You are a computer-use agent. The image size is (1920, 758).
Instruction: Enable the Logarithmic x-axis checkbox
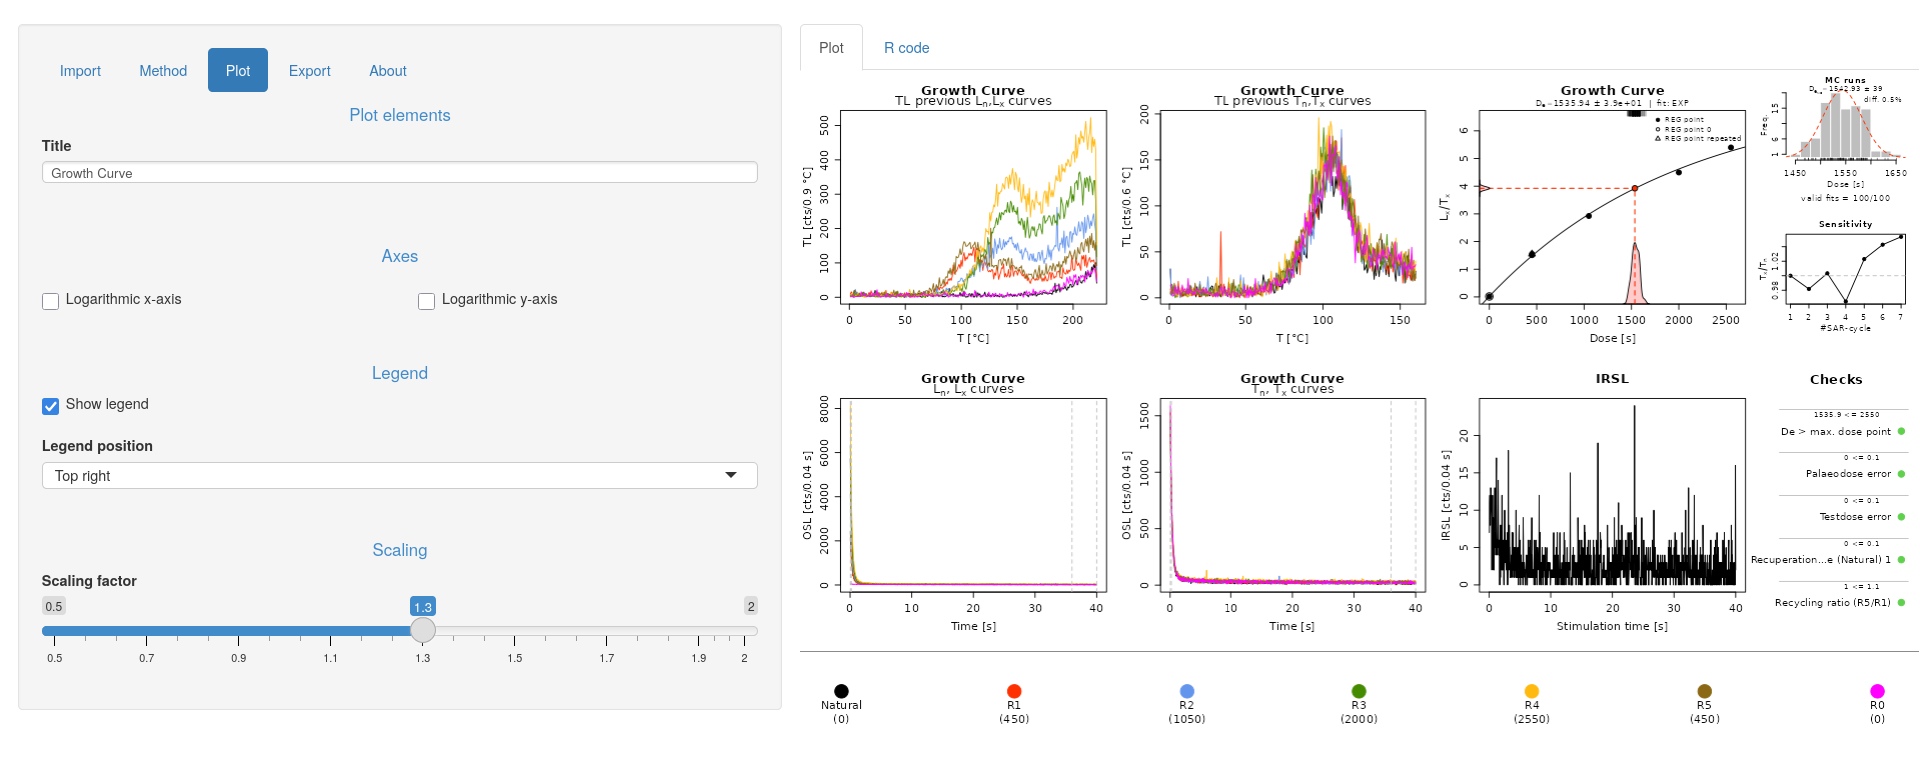51,301
